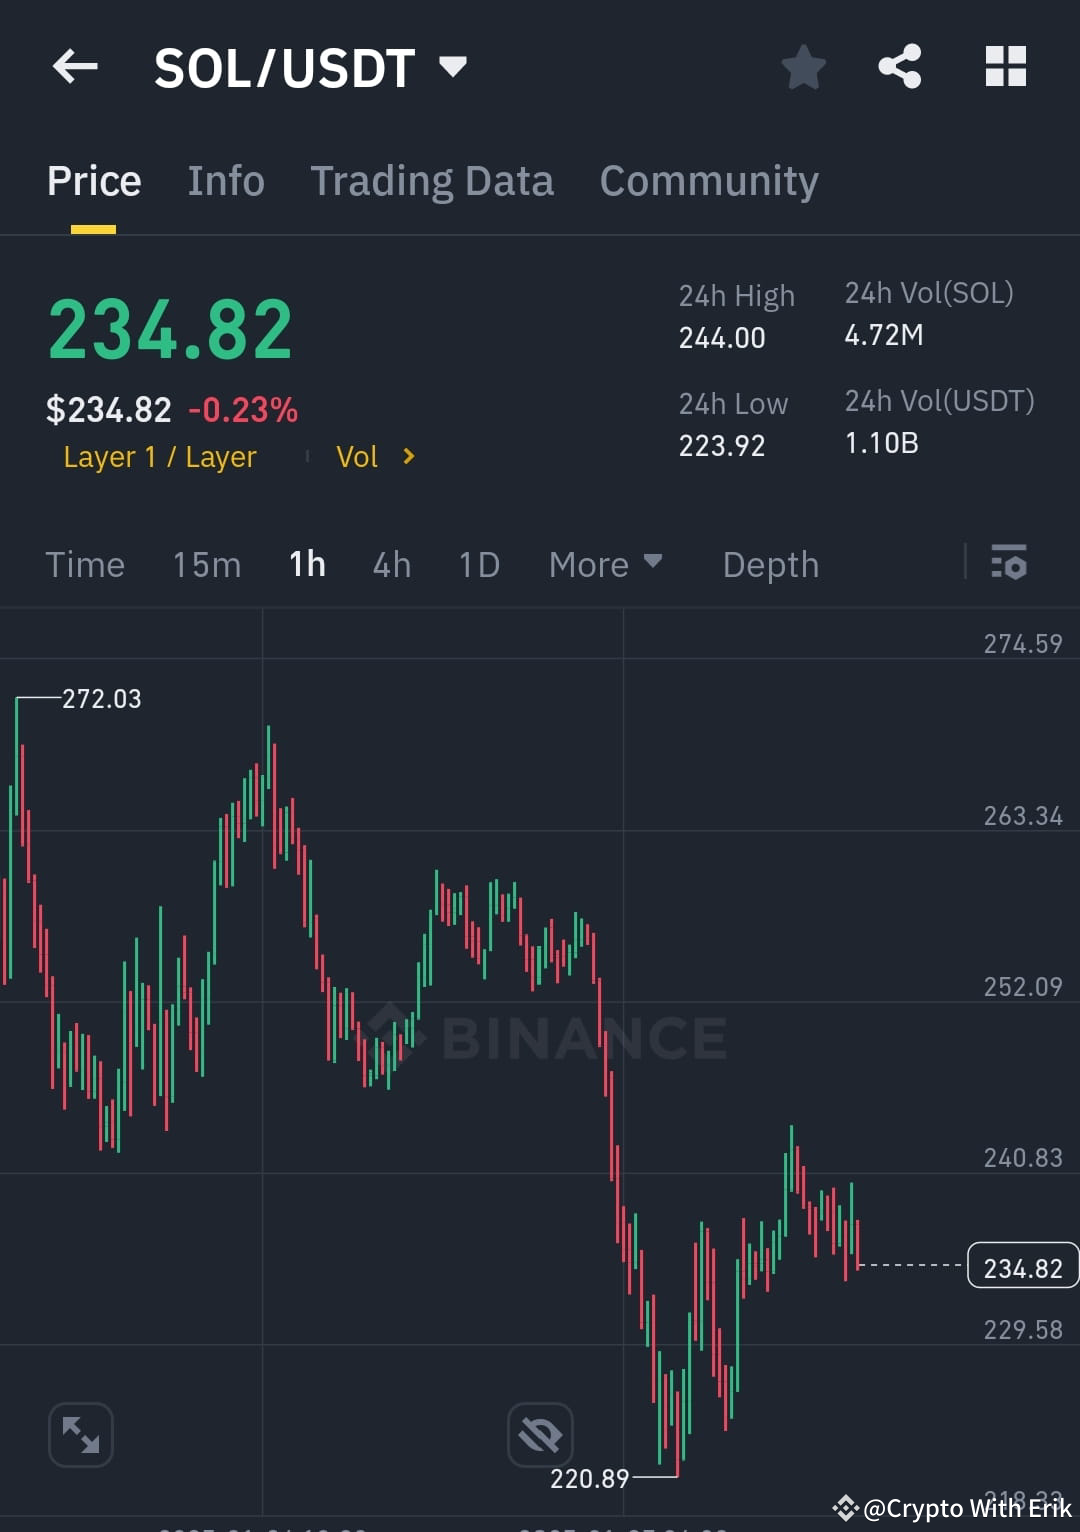This screenshot has width=1080, height=1532.
Task: Open the Vol ranking link chevron
Action: 407,456
